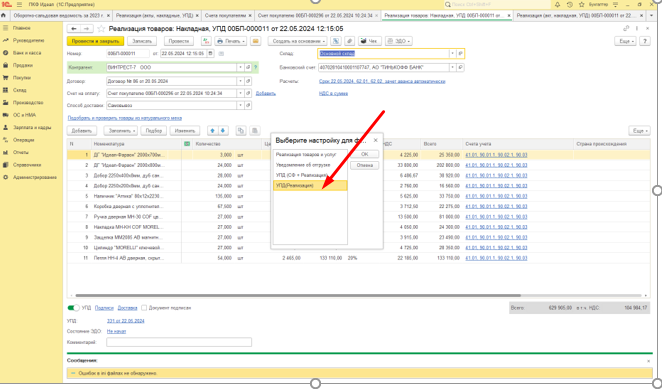The height and width of the screenshot is (390, 662).
Task: Select УПД(Реализация) in the list
Action: click(310, 186)
